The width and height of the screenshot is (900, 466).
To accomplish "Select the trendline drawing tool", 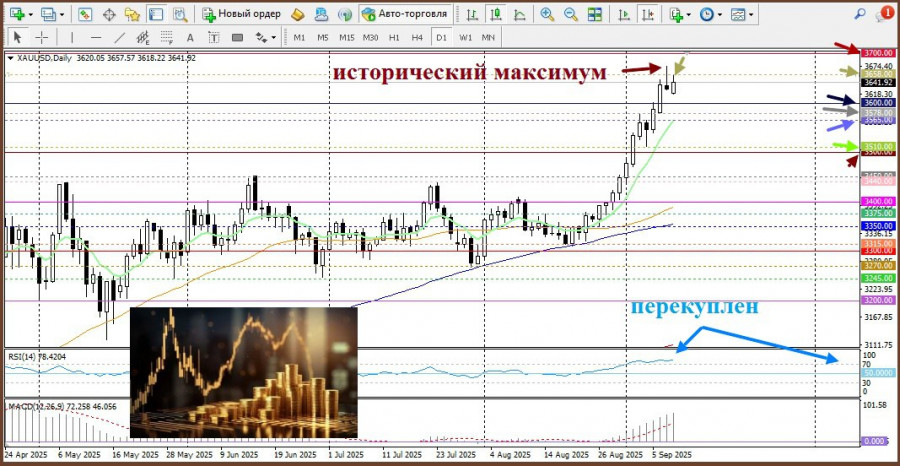I will [x=121, y=37].
